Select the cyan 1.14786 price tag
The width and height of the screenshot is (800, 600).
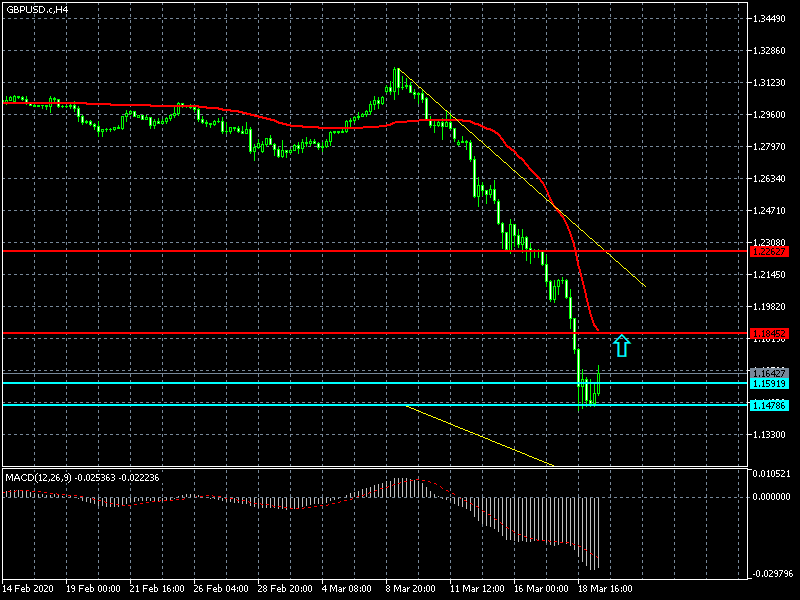click(771, 405)
